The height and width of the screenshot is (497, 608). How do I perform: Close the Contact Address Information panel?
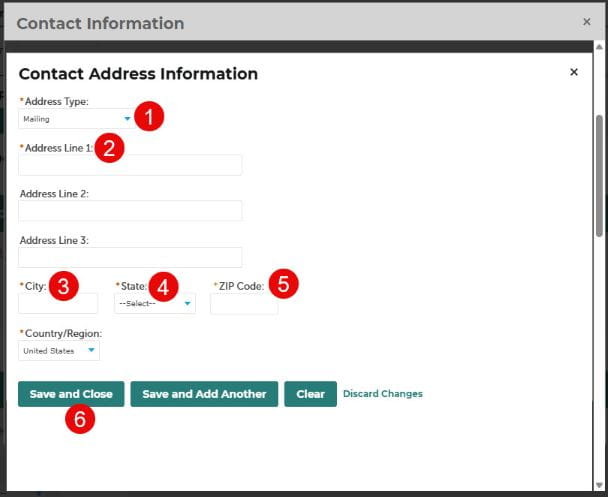574,72
